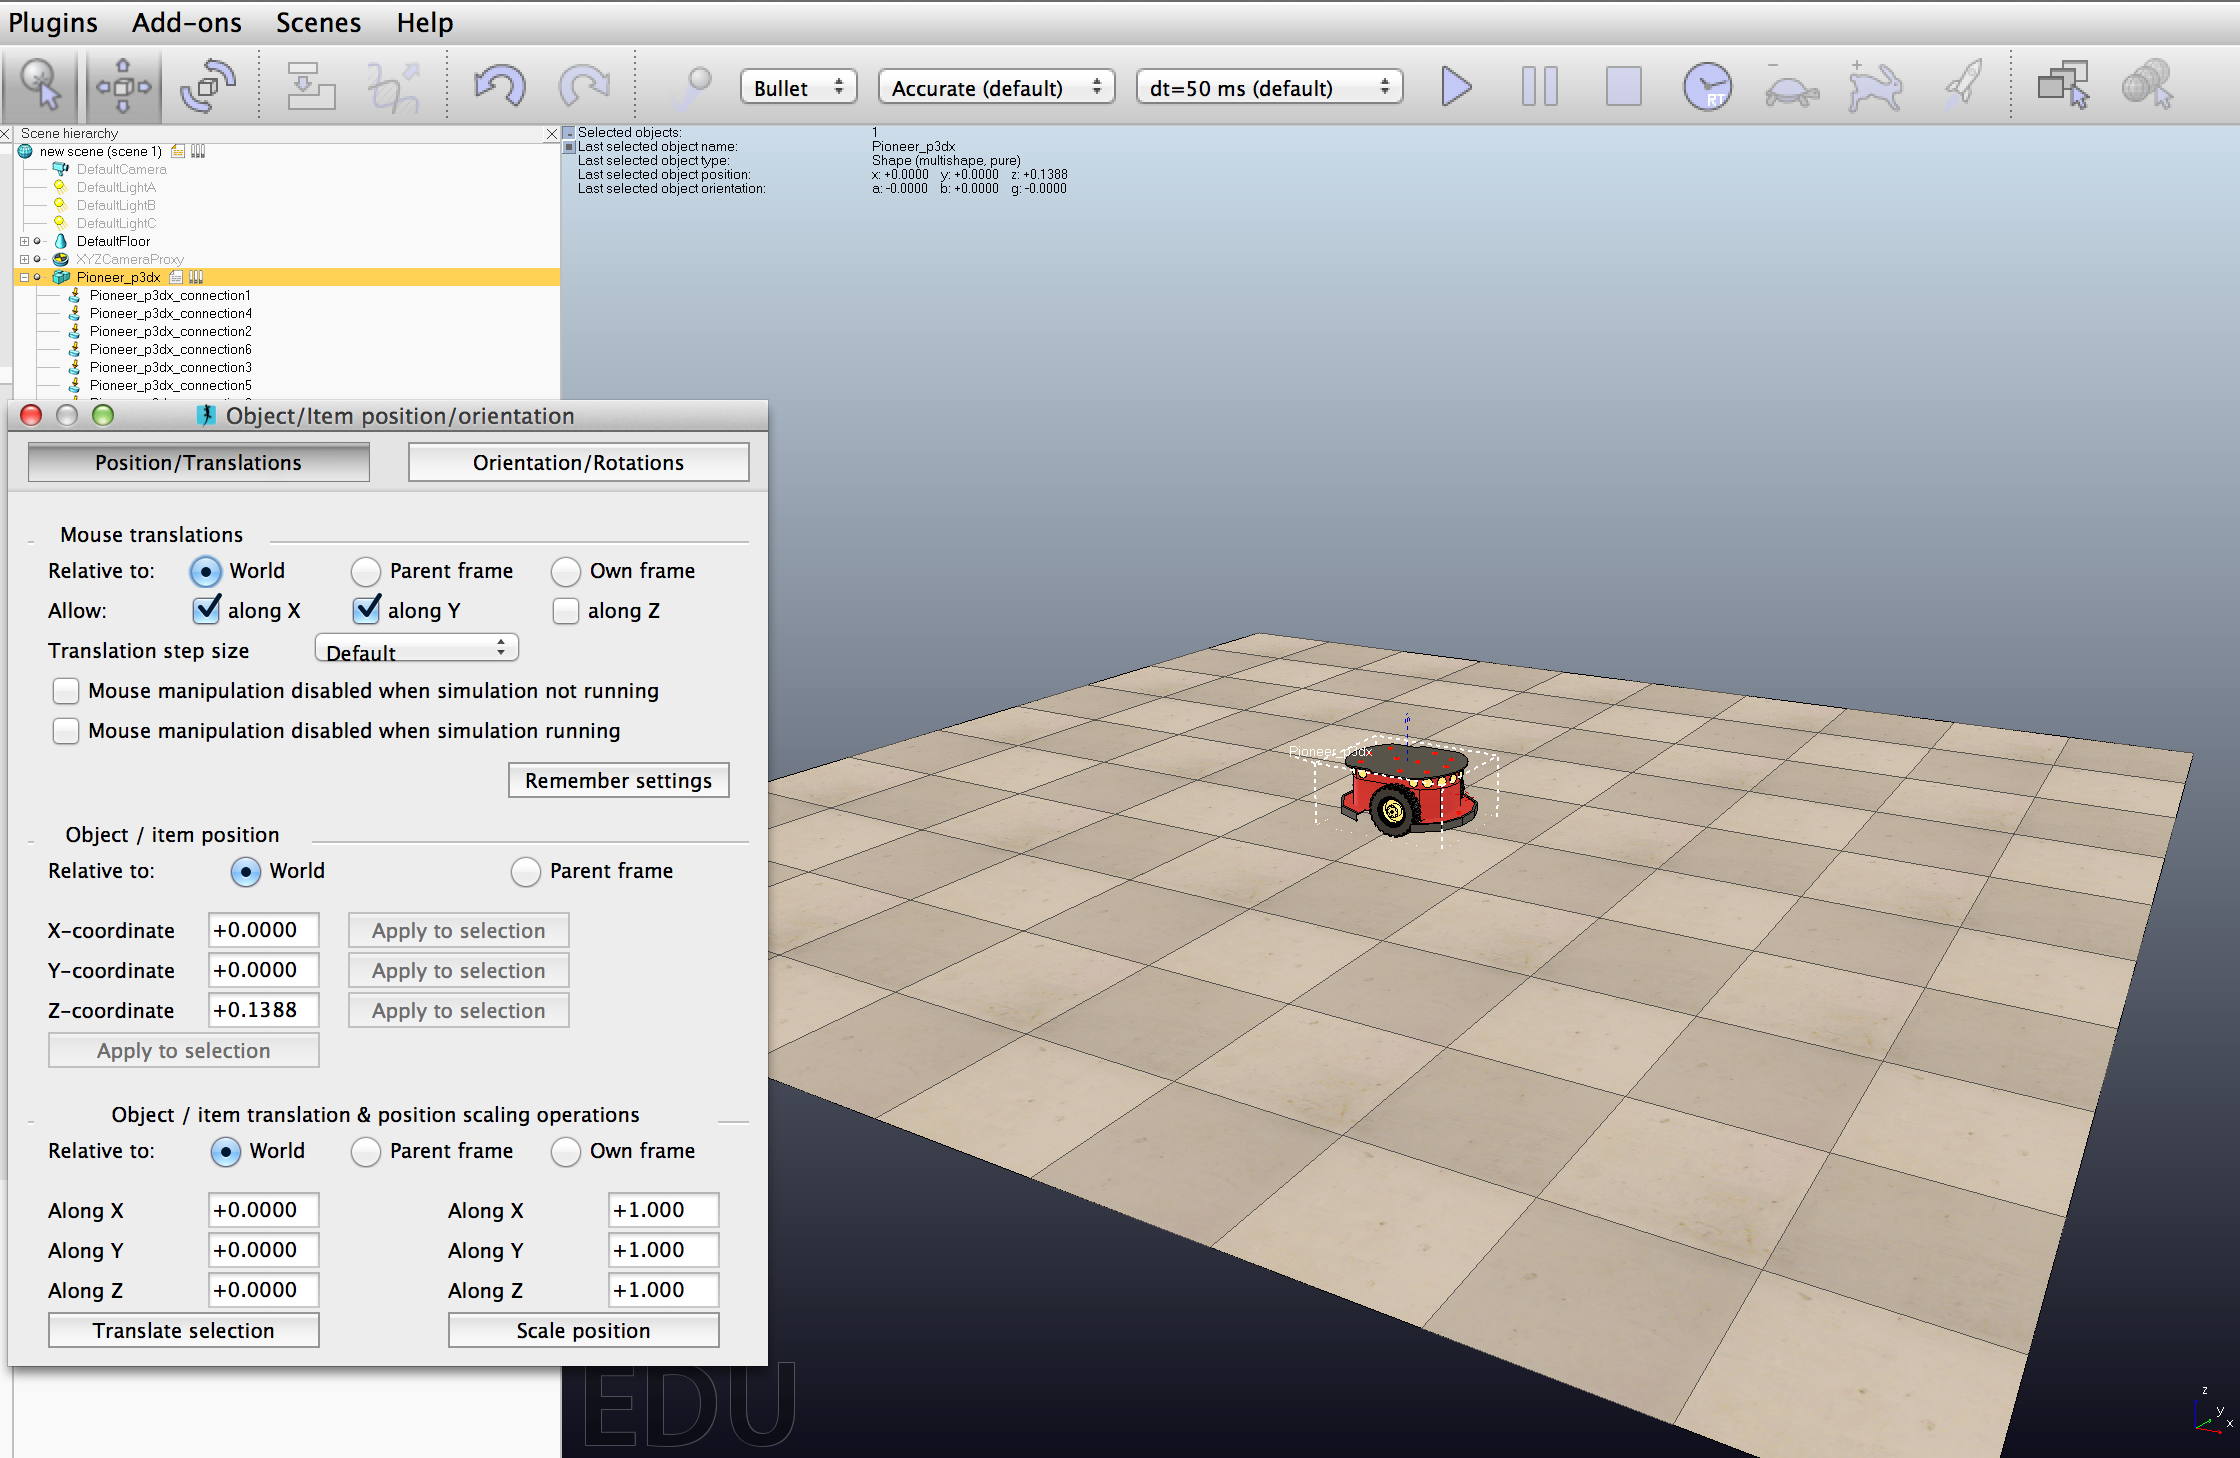Click the Undo toolbar icon
This screenshot has width=2240, height=1458.
[x=501, y=86]
